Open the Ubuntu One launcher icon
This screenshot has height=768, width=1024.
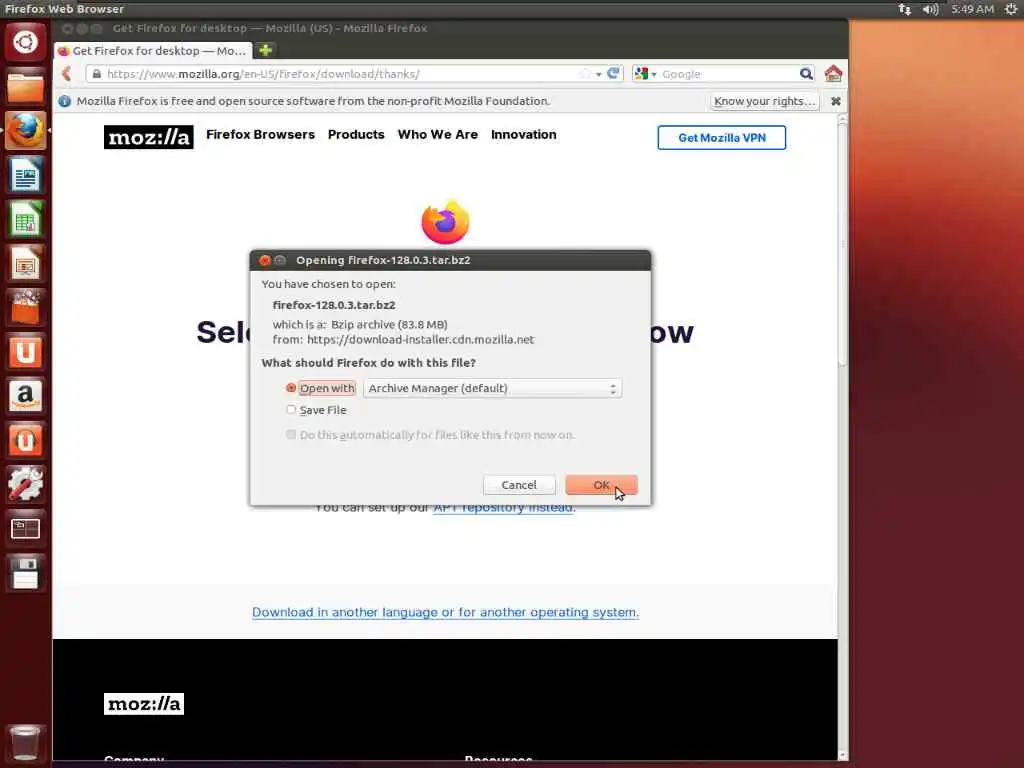click(x=25, y=352)
